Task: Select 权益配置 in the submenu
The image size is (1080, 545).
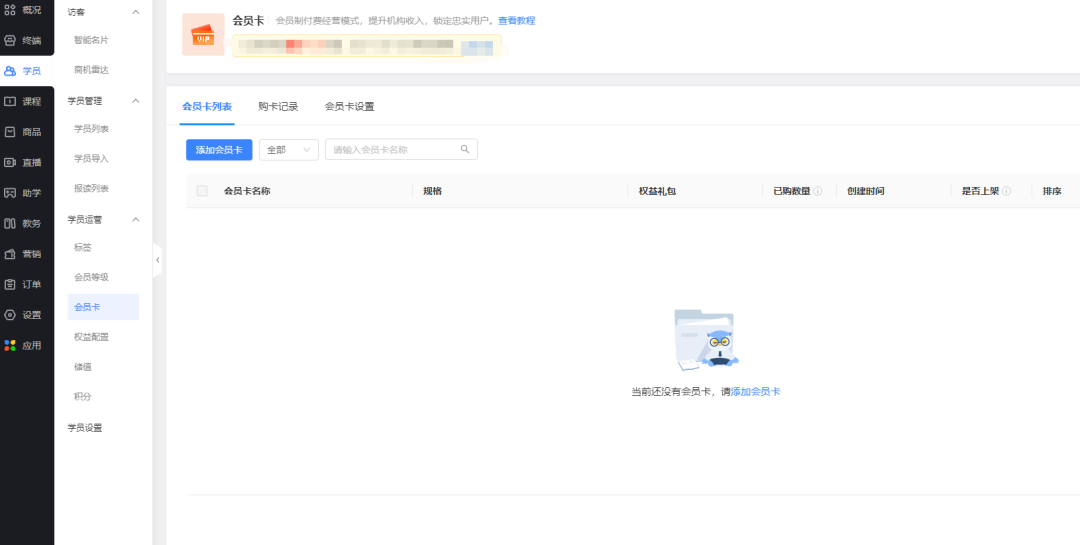Action: 91,337
